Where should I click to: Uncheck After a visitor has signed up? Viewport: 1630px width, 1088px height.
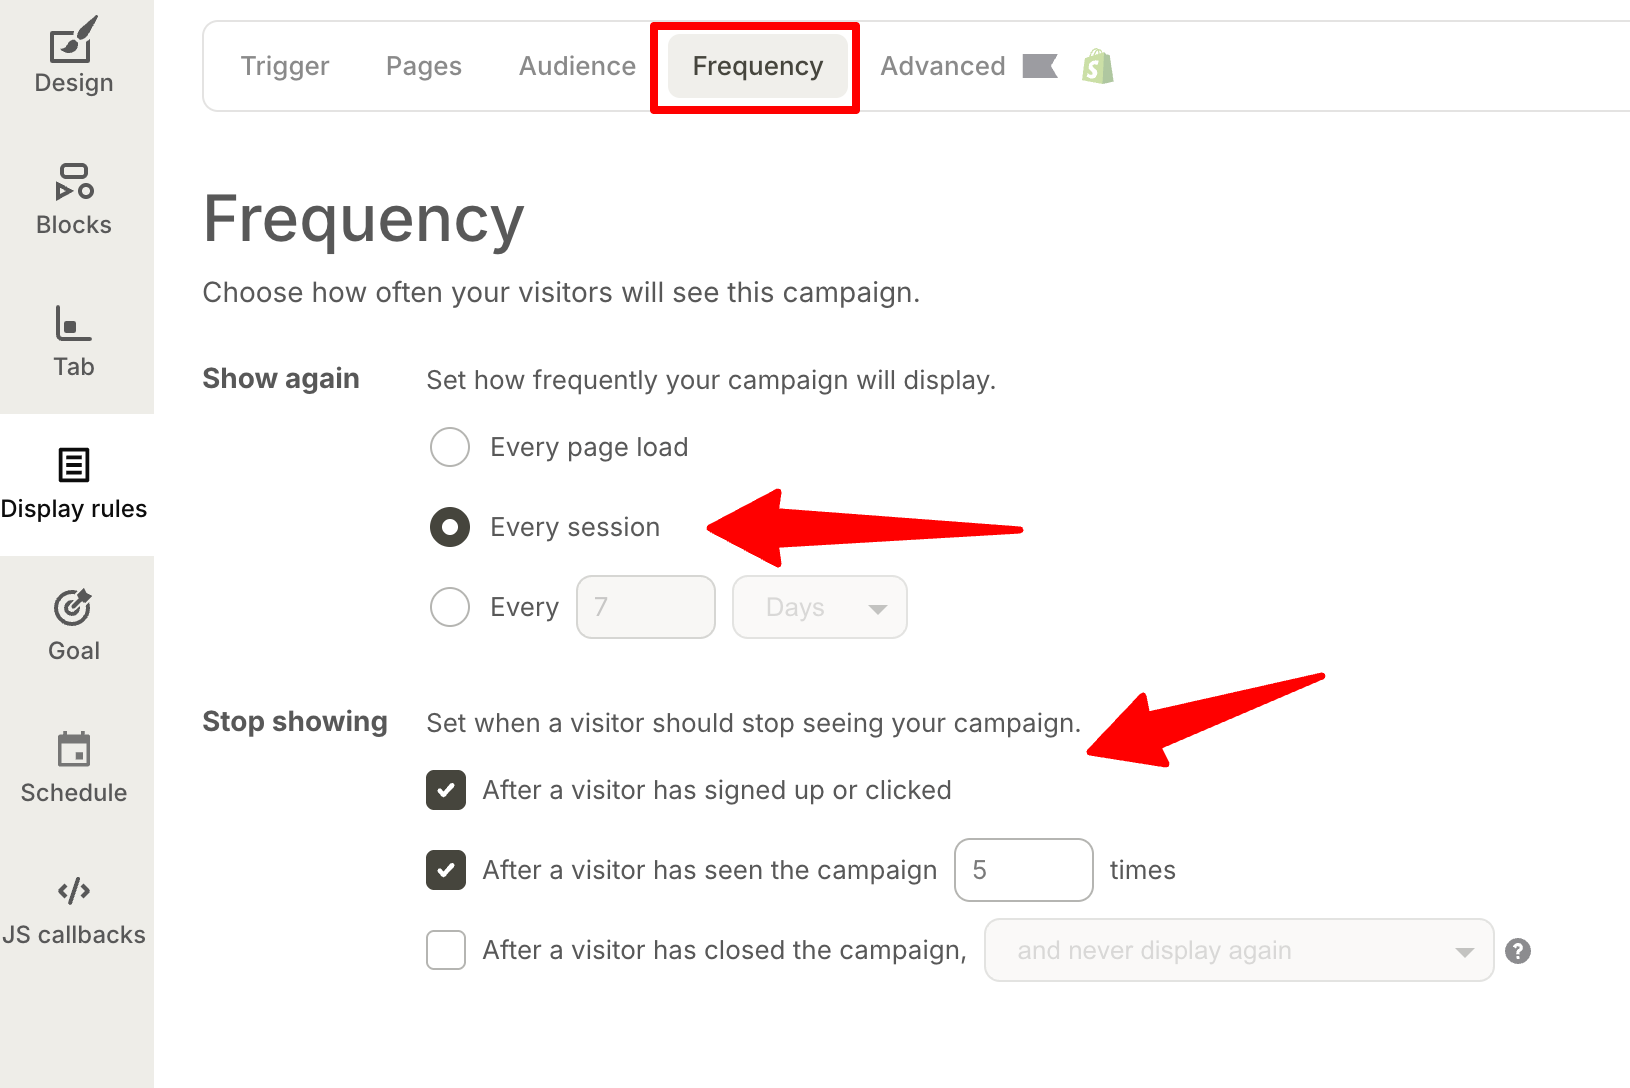446,790
